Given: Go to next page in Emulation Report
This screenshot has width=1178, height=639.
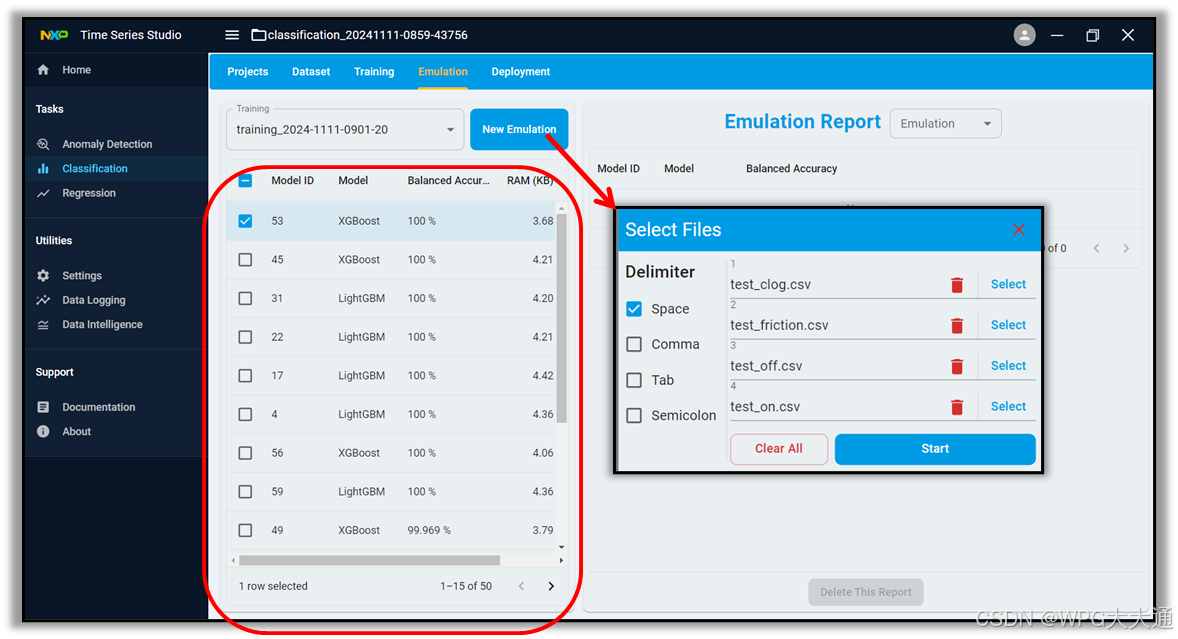Looking at the screenshot, I should point(1125,249).
